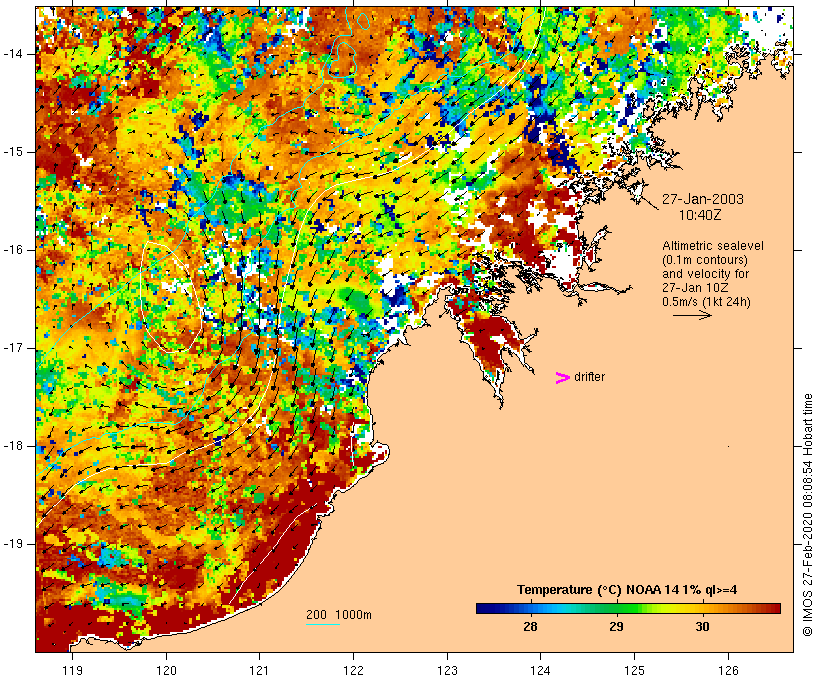820x680 pixels.
Task: Click the 'and velocity for' caption line
Action: click(x=705, y=274)
